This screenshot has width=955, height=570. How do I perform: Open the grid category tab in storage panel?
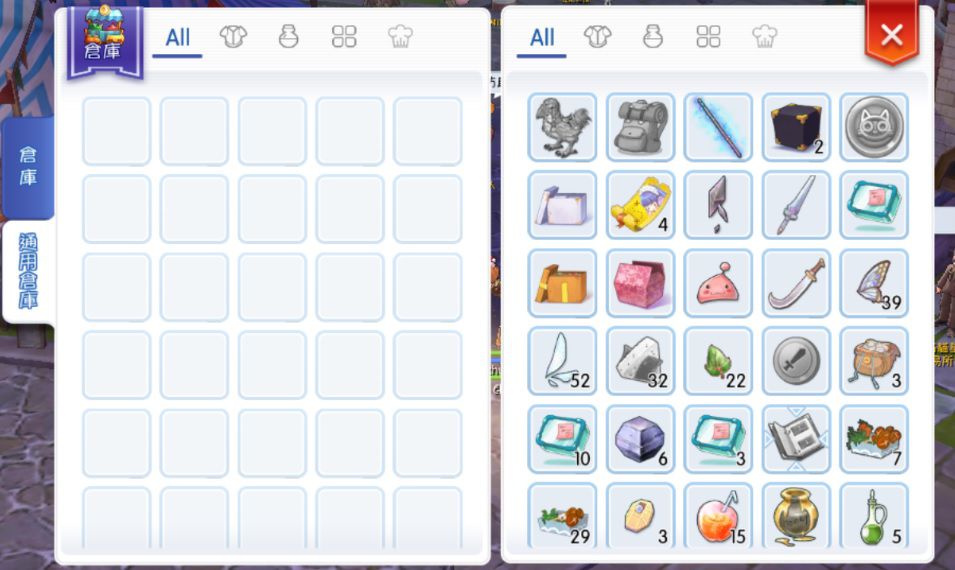pos(344,37)
